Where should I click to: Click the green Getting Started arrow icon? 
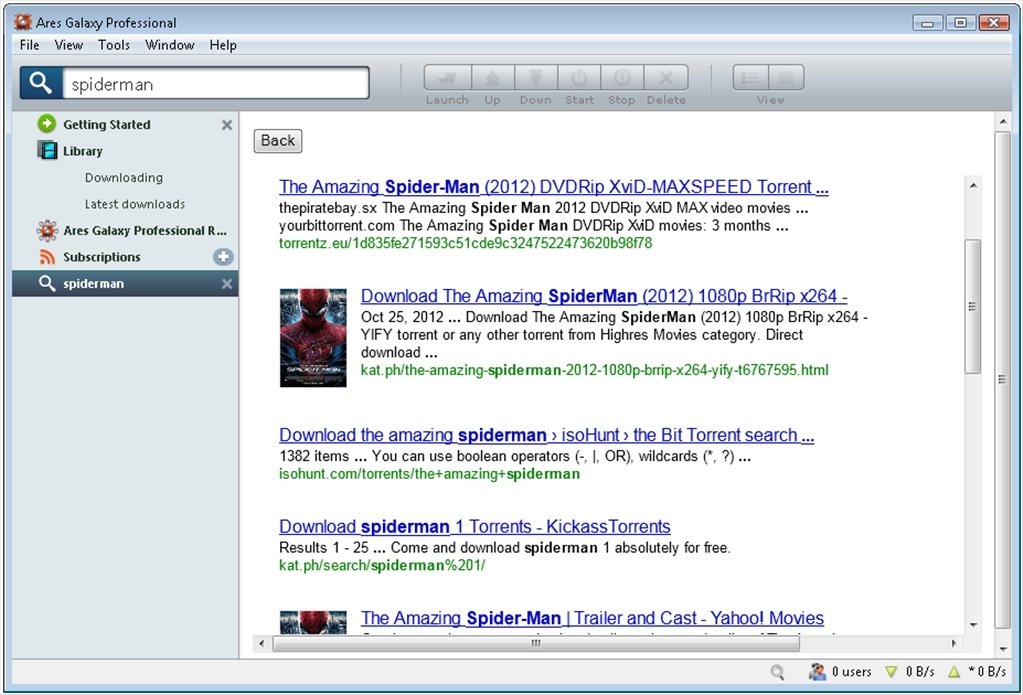(x=46, y=123)
